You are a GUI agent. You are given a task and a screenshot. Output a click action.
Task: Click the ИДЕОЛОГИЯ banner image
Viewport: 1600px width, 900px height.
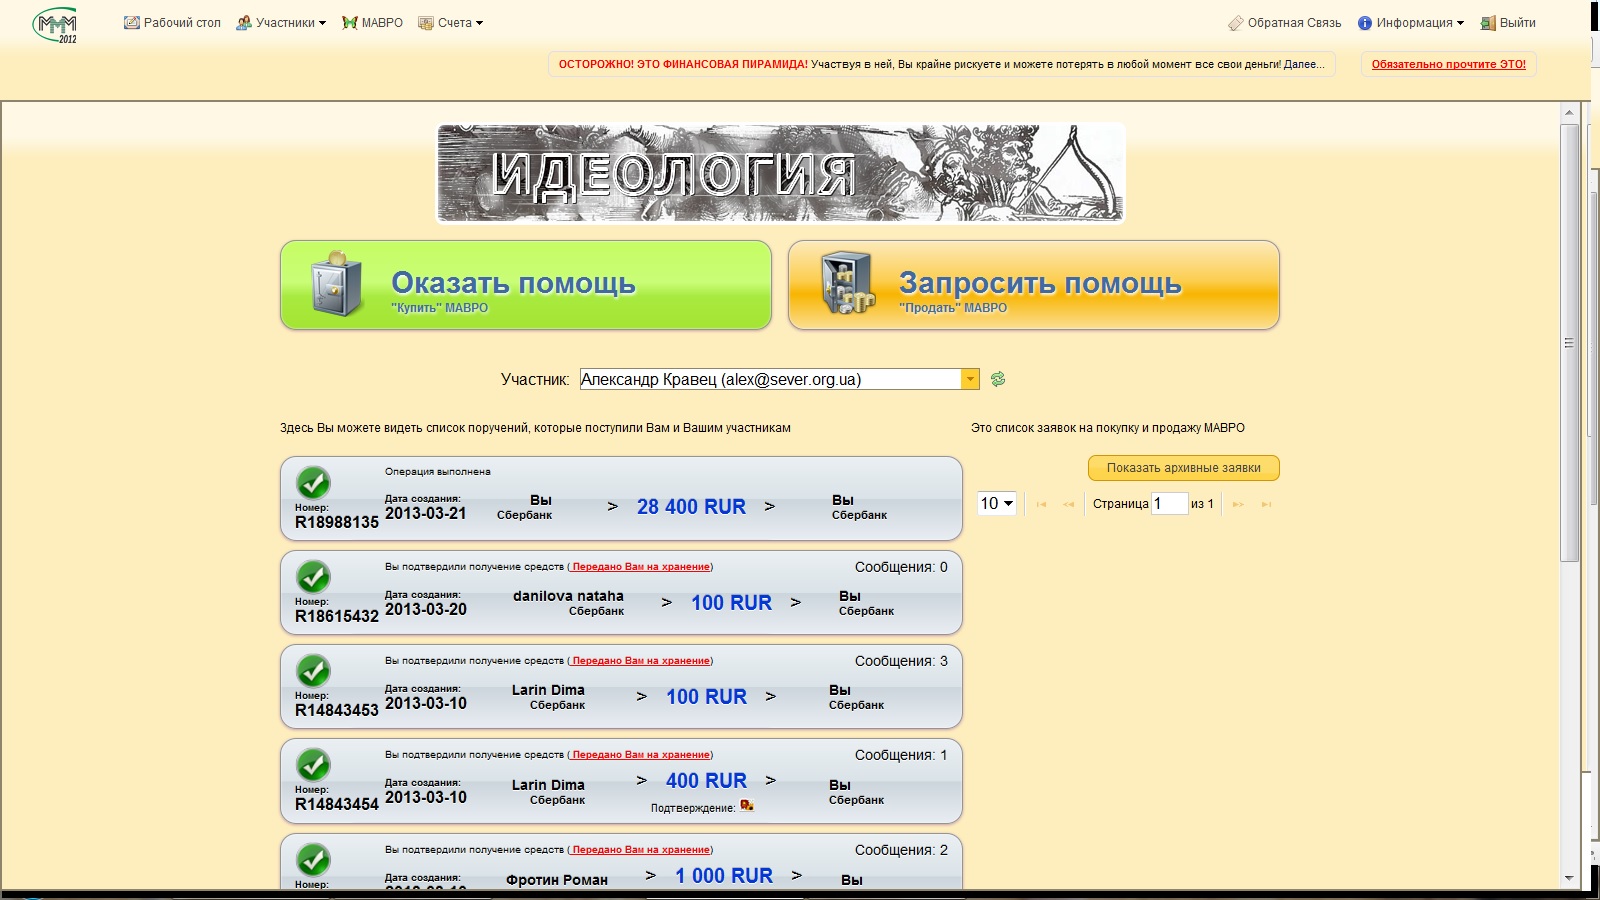(781, 173)
